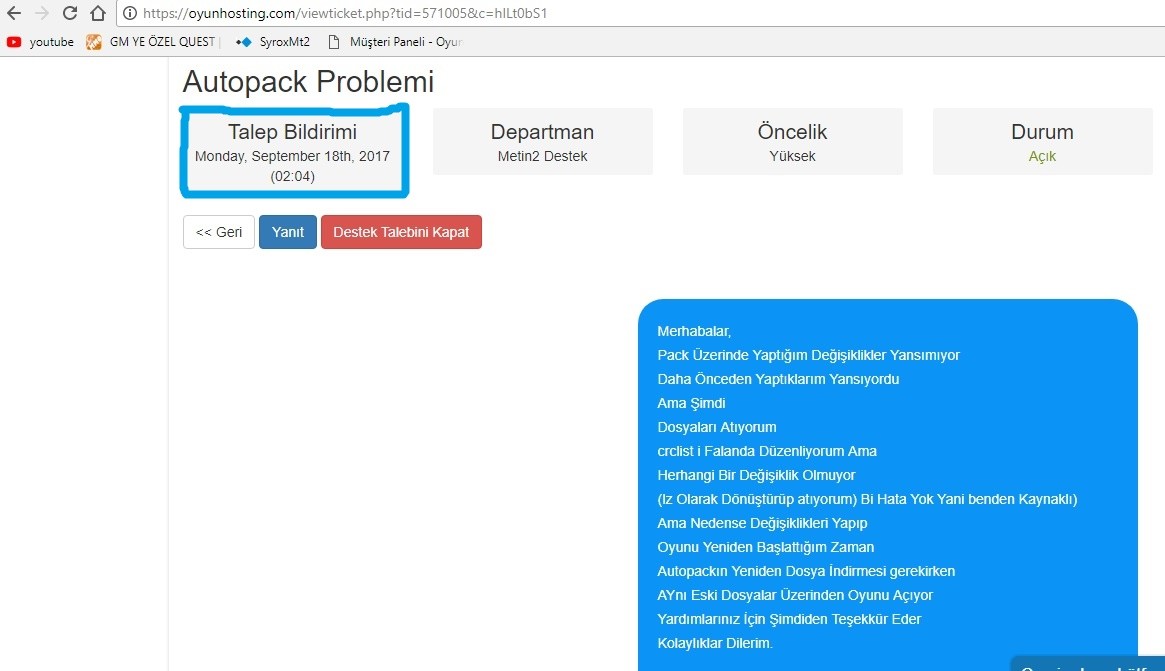Click the Merhabalar, line in the message
Viewport: 1165px width, 671px height.
point(694,331)
